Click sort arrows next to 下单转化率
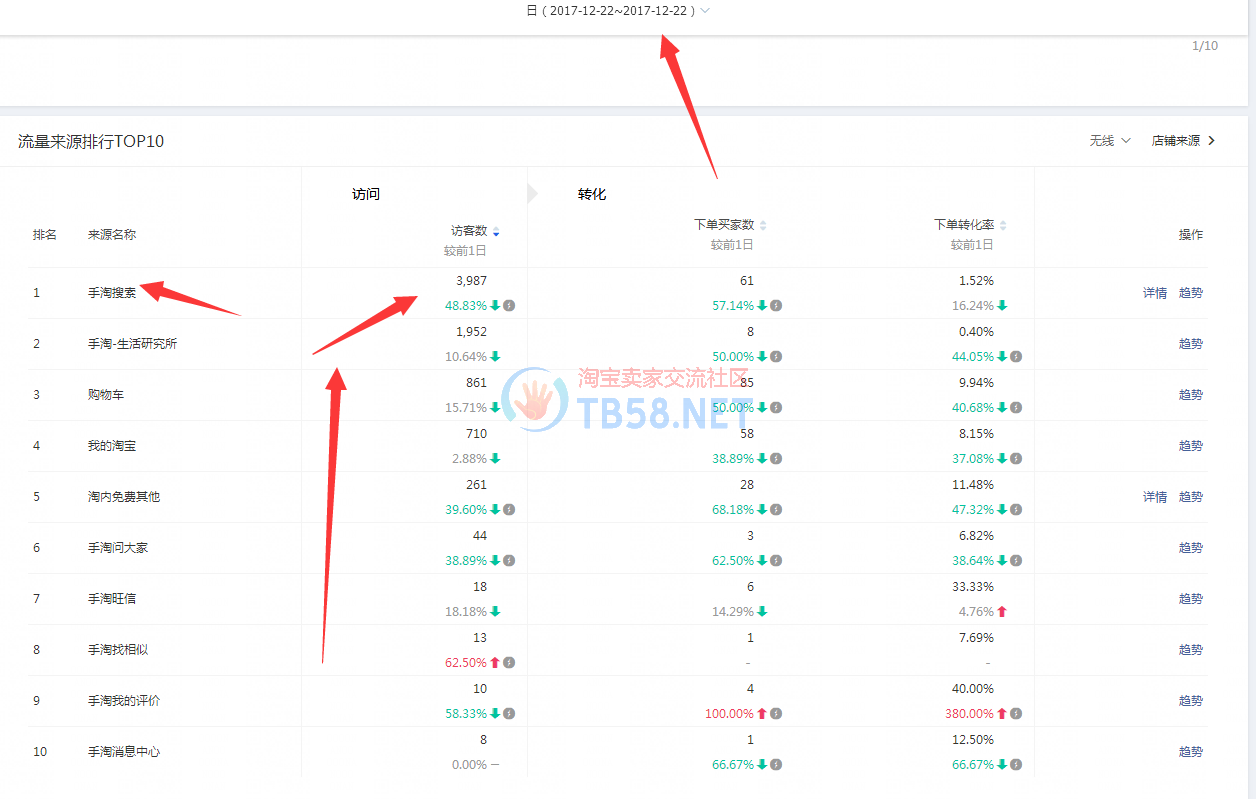The image size is (1256, 799). (x=1003, y=226)
